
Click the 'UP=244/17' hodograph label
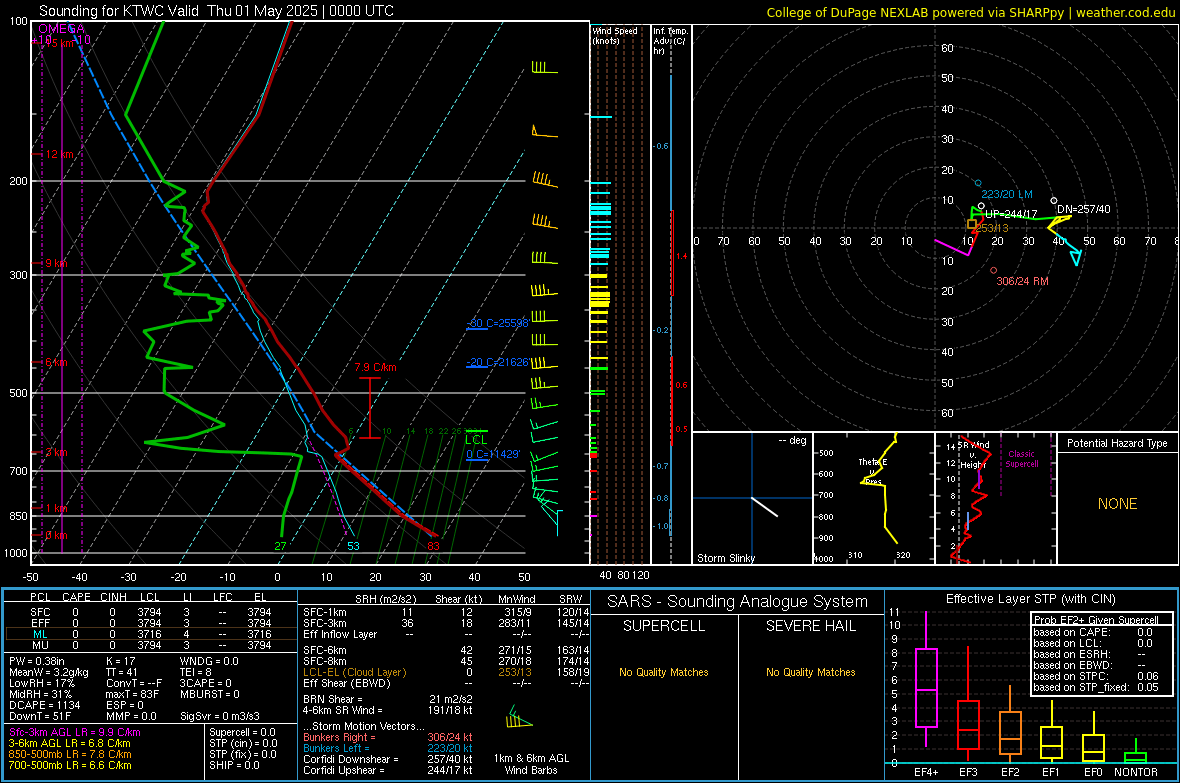pos(1011,214)
